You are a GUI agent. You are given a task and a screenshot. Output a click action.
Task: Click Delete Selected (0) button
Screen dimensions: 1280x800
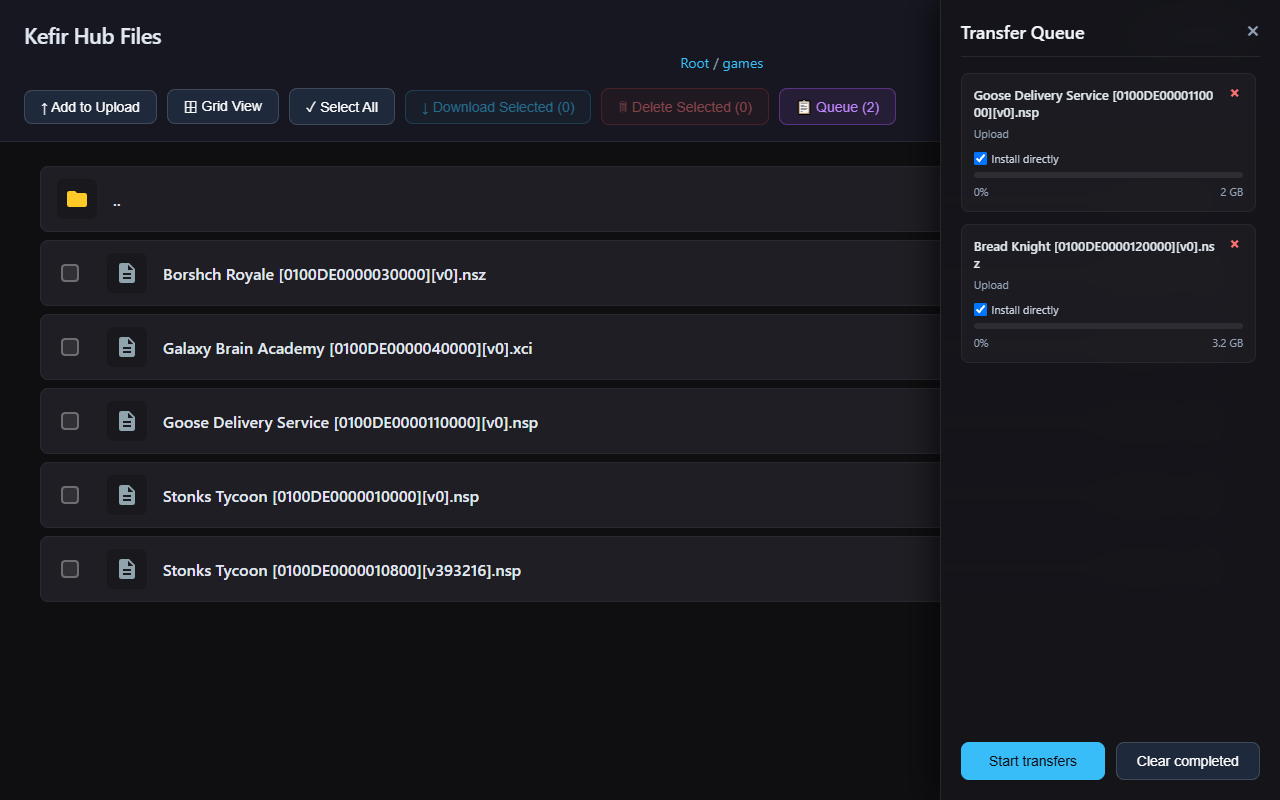coord(685,107)
